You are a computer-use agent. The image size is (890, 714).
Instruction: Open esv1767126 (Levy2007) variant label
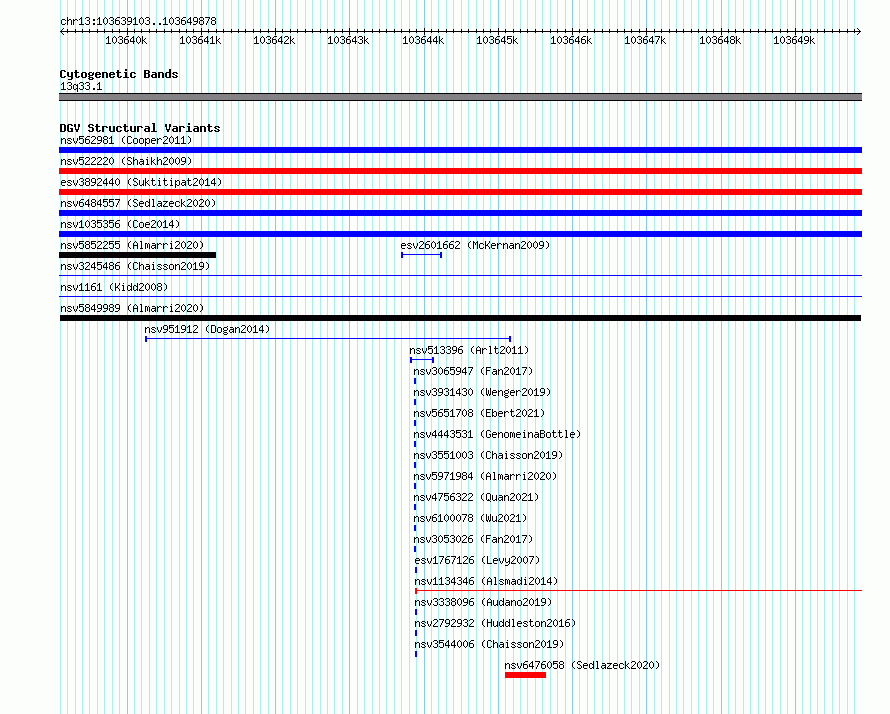coord(477,560)
